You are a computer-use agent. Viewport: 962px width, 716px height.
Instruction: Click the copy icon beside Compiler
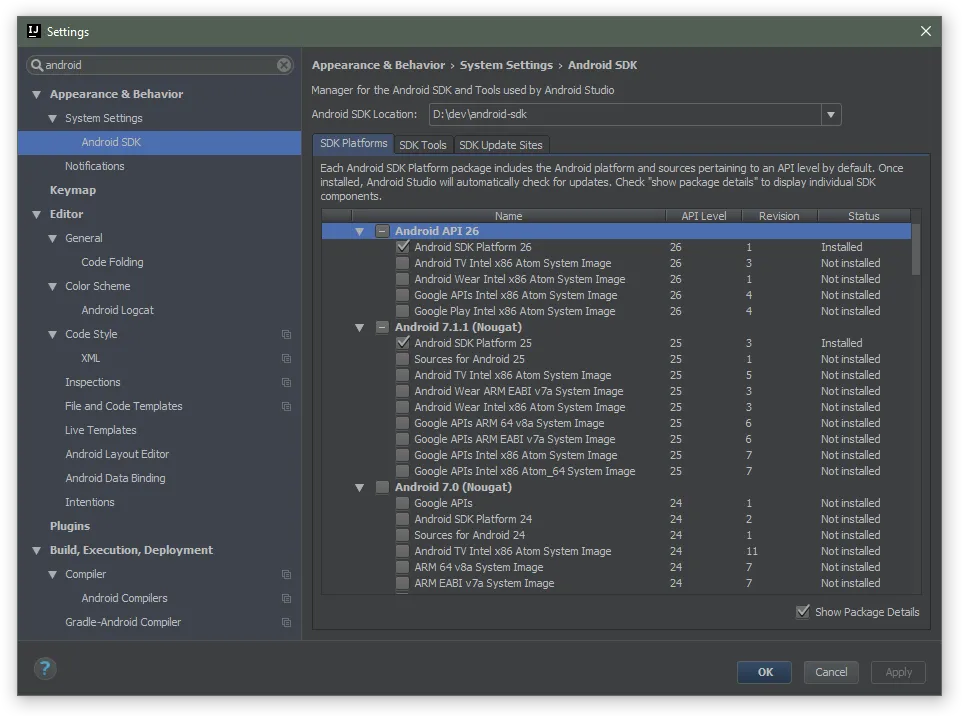286,575
